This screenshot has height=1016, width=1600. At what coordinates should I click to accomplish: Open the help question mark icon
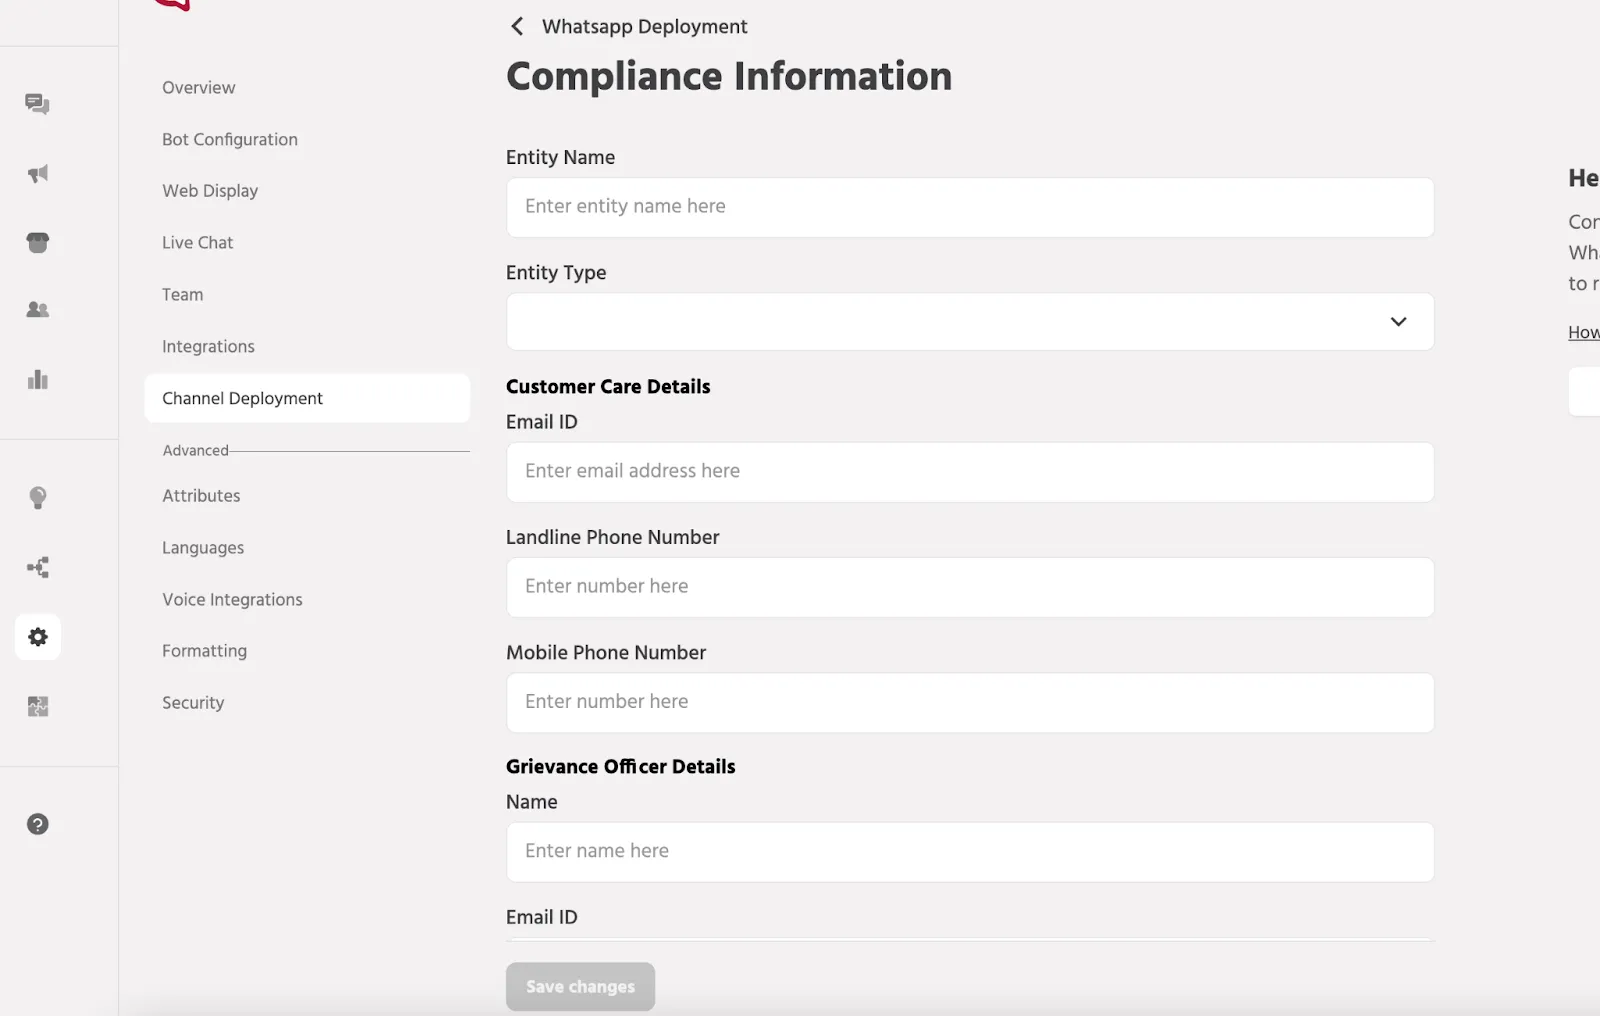coord(38,824)
